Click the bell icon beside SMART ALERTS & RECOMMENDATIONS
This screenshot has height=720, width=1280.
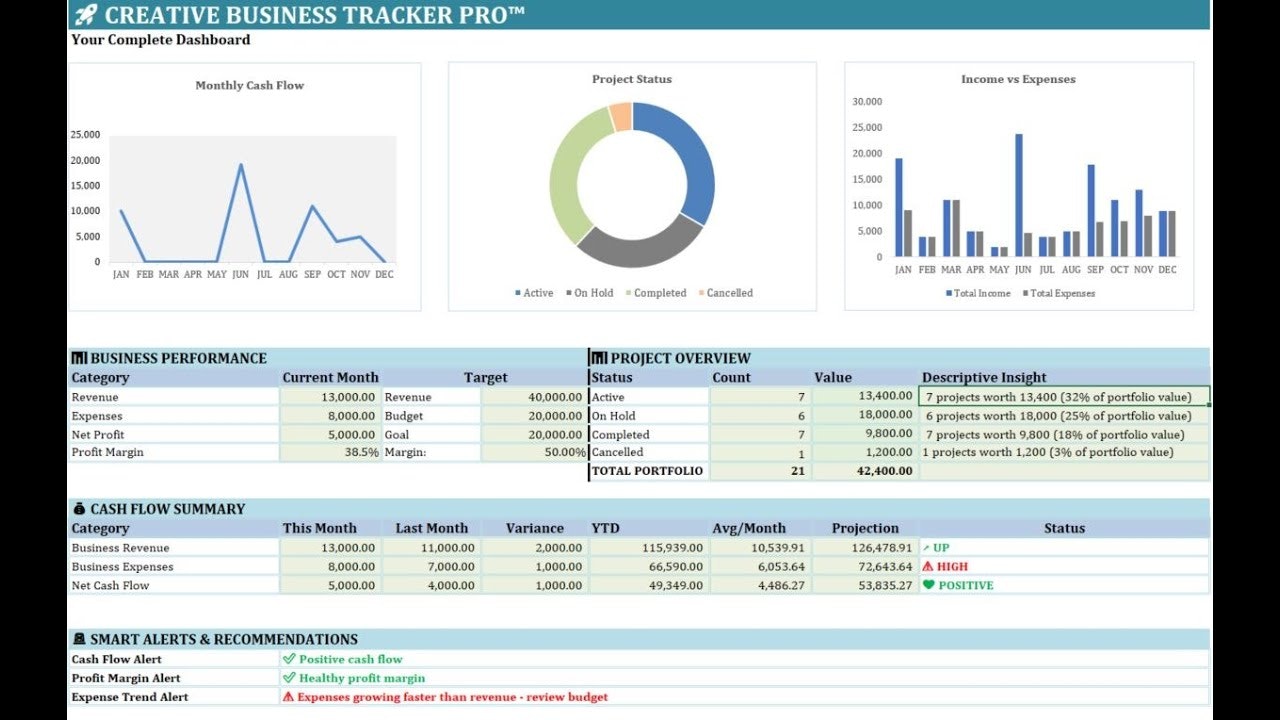[x=80, y=639]
